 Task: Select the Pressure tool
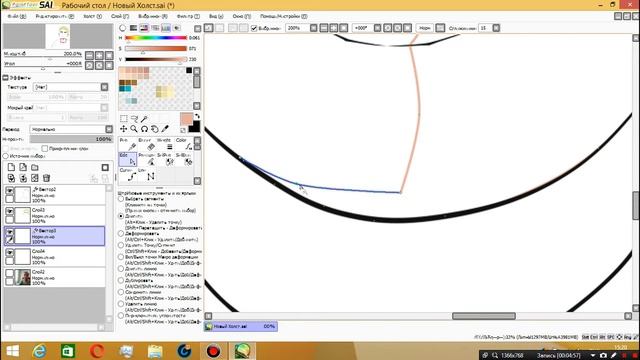[146, 160]
